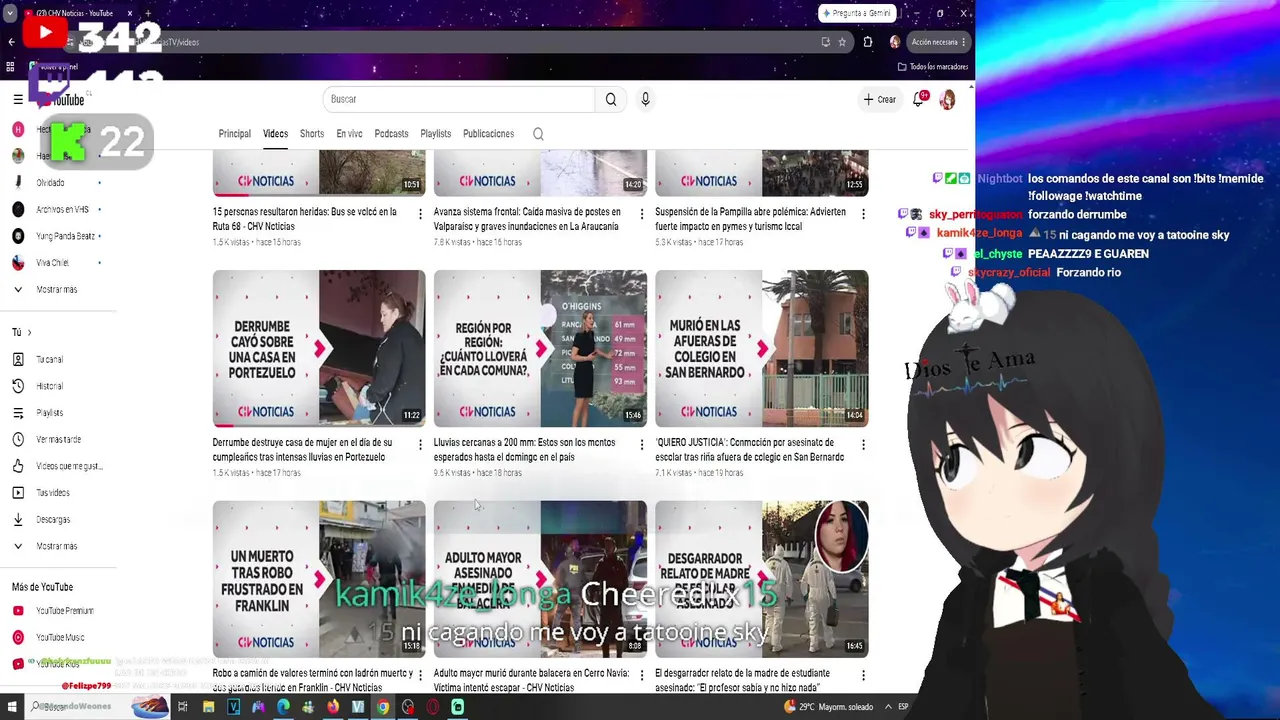Click the Buscar search field

(459, 99)
